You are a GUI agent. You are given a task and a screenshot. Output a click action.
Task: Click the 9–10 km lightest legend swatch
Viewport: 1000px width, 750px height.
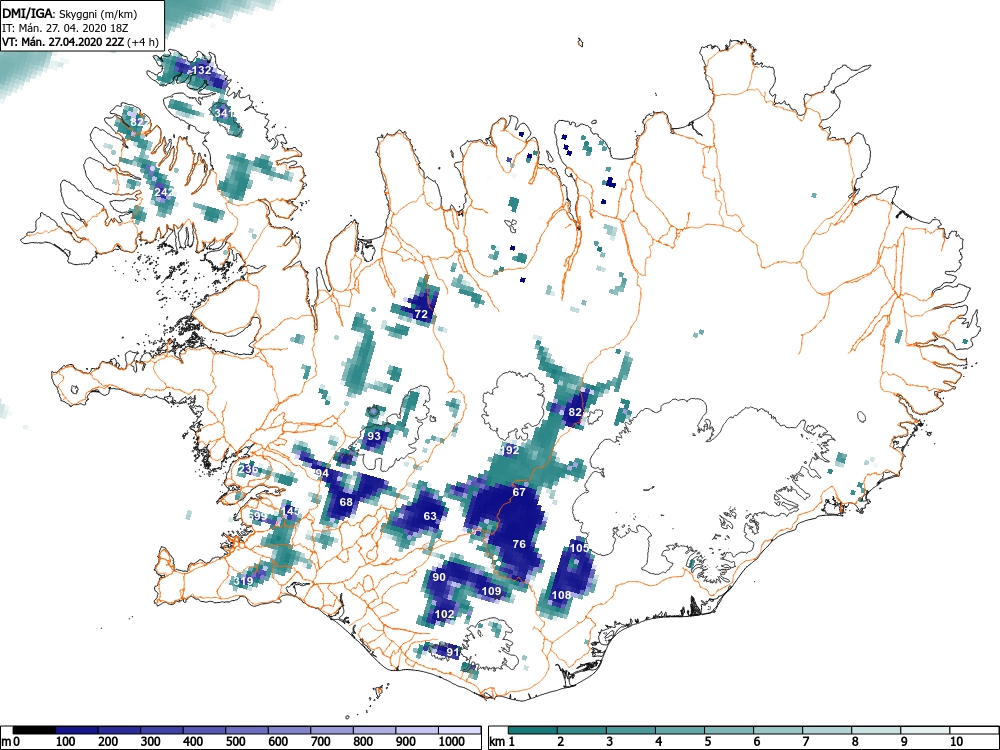point(925,730)
